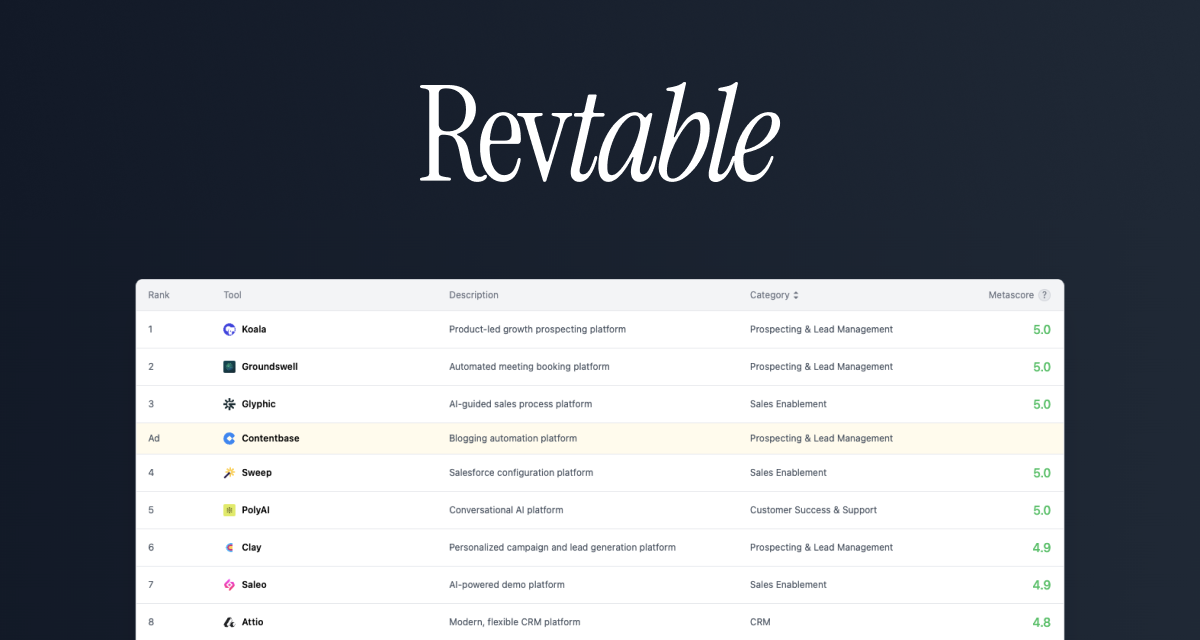The height and width of the screenshot is (640, 1200).
Task: Select the PolyAI logo icon
Action: [x=228, y=510]
